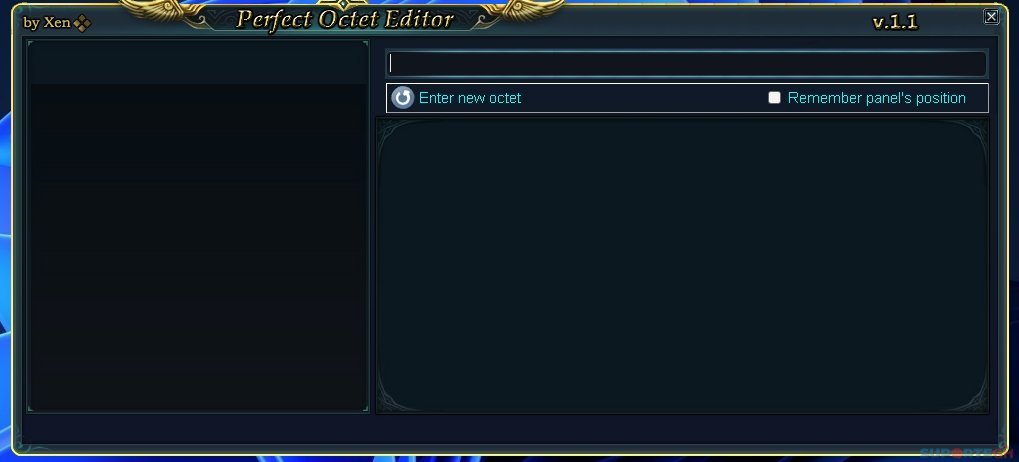Click the Remember panel's position label
1019x462 pixels.
pyautogui.click(x=876, y=98)
